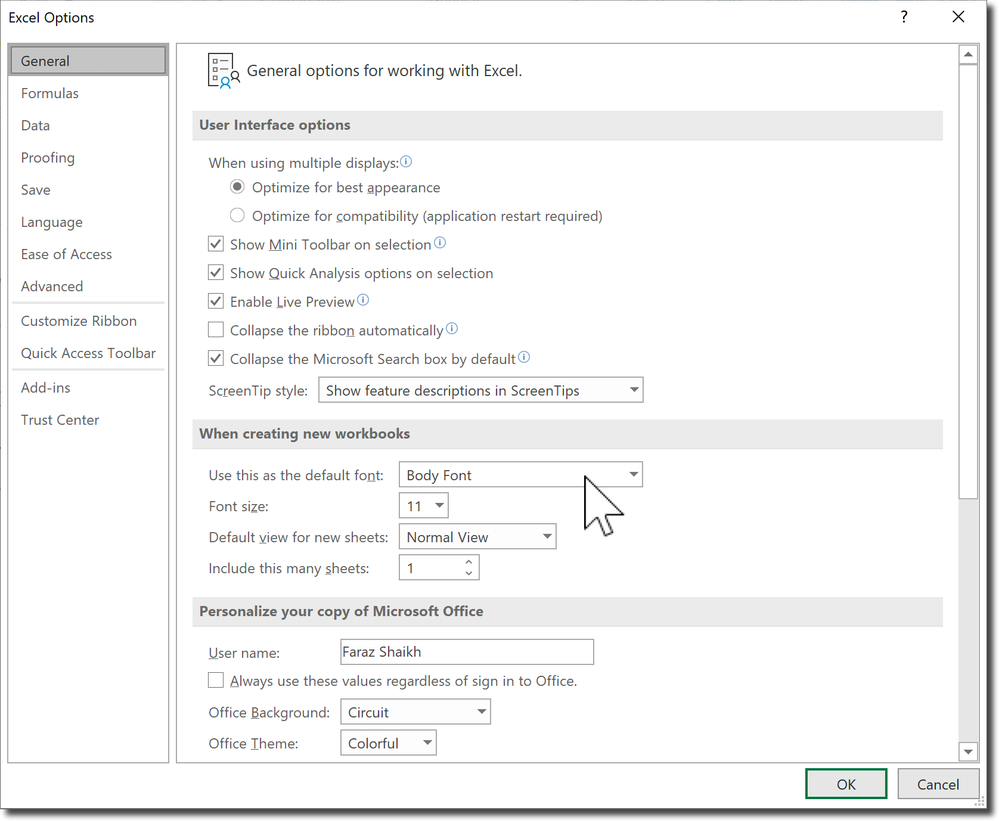Uncheck Show Mini Toolbar on selection
Viewport: 999px width, 821px height.
point(216,244)
